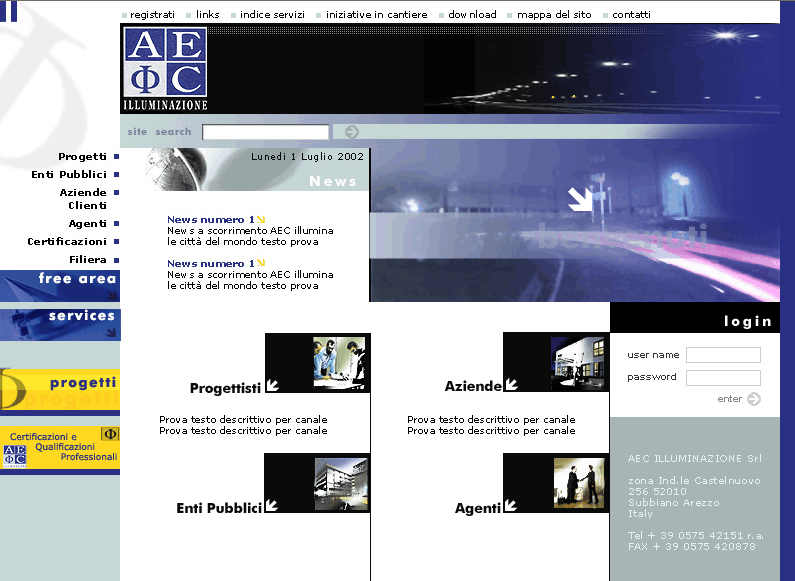This screenshot has height=581, width=795.
Task: Go to Progetti in the left navigation
Action: pos(82,157)
